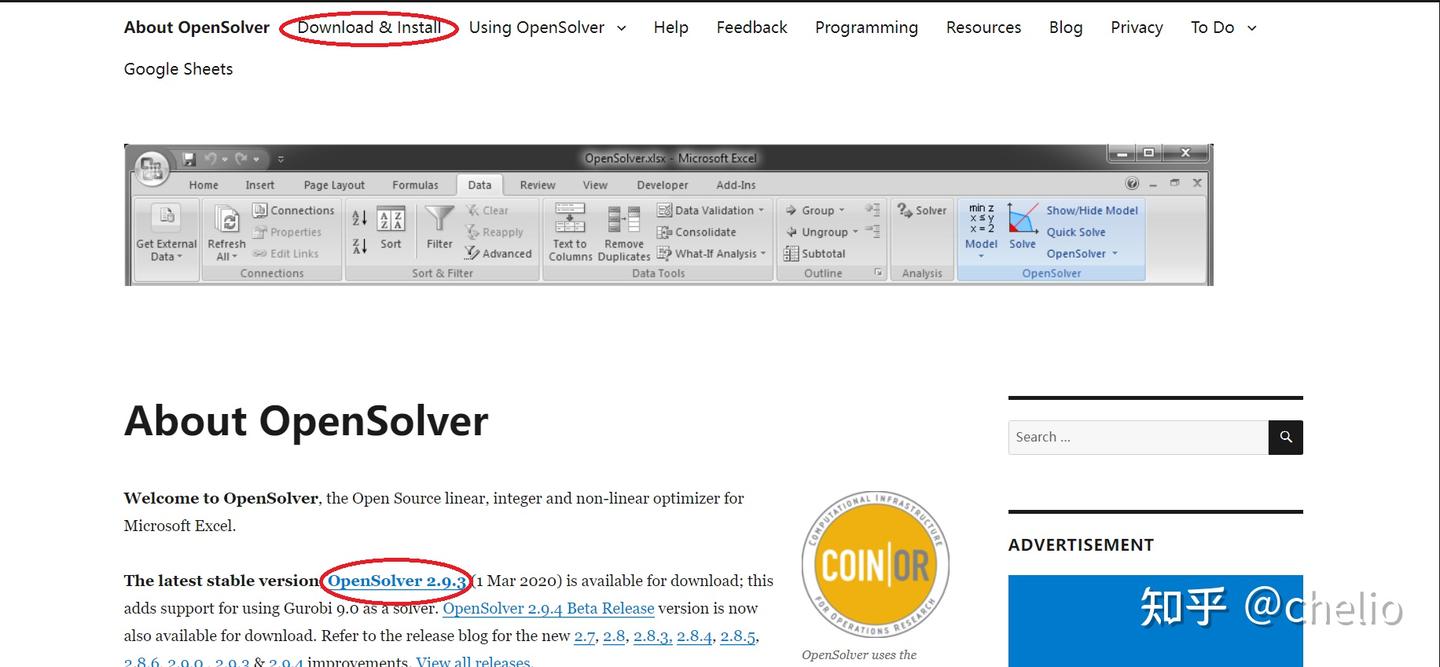Select Remove Duplicates in Data Tools

tap(623, 230)
